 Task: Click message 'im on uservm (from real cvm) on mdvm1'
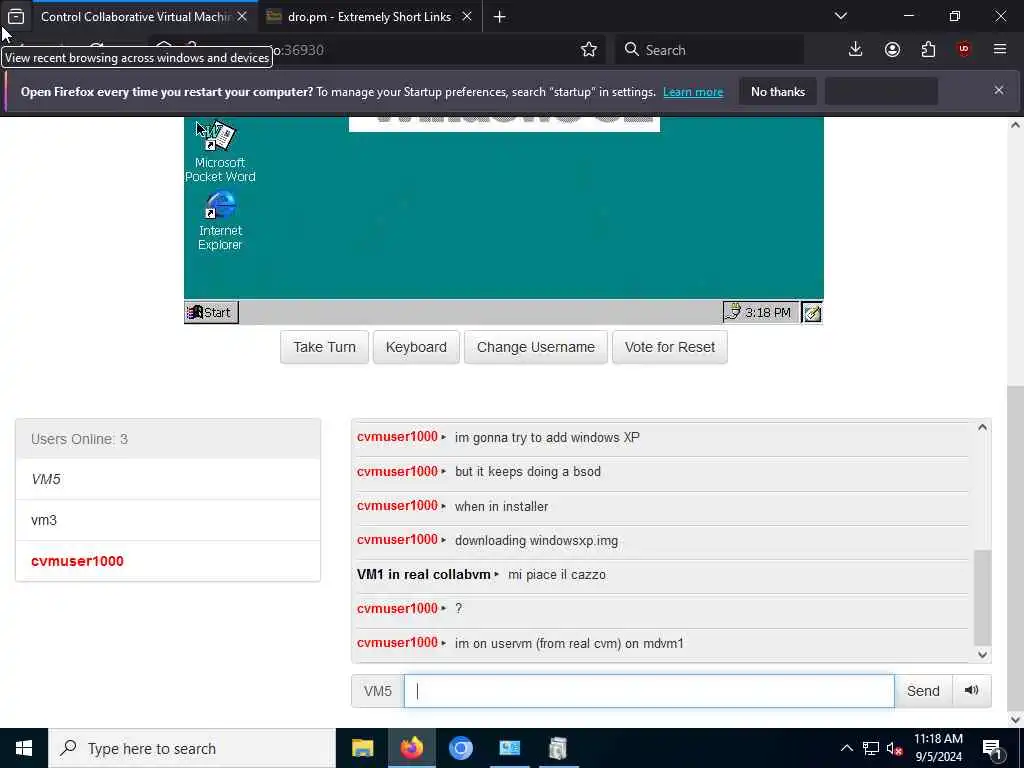[569, 643]
